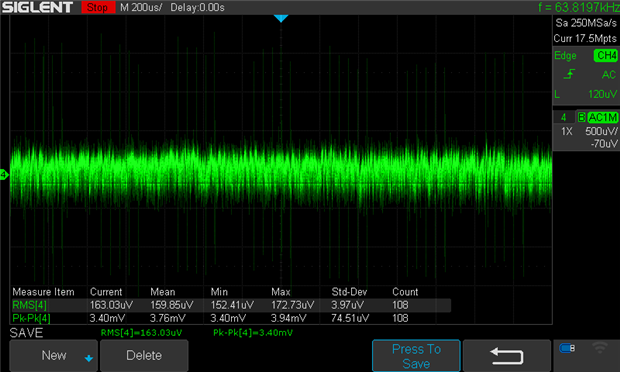Click Pk-Pk mean value 3.76mV
620x372 pixels.
click(x=167, y=318)
